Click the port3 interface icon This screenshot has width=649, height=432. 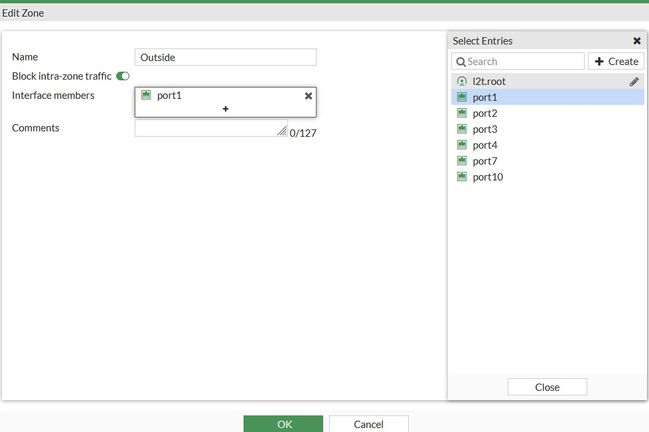(462, 129)
